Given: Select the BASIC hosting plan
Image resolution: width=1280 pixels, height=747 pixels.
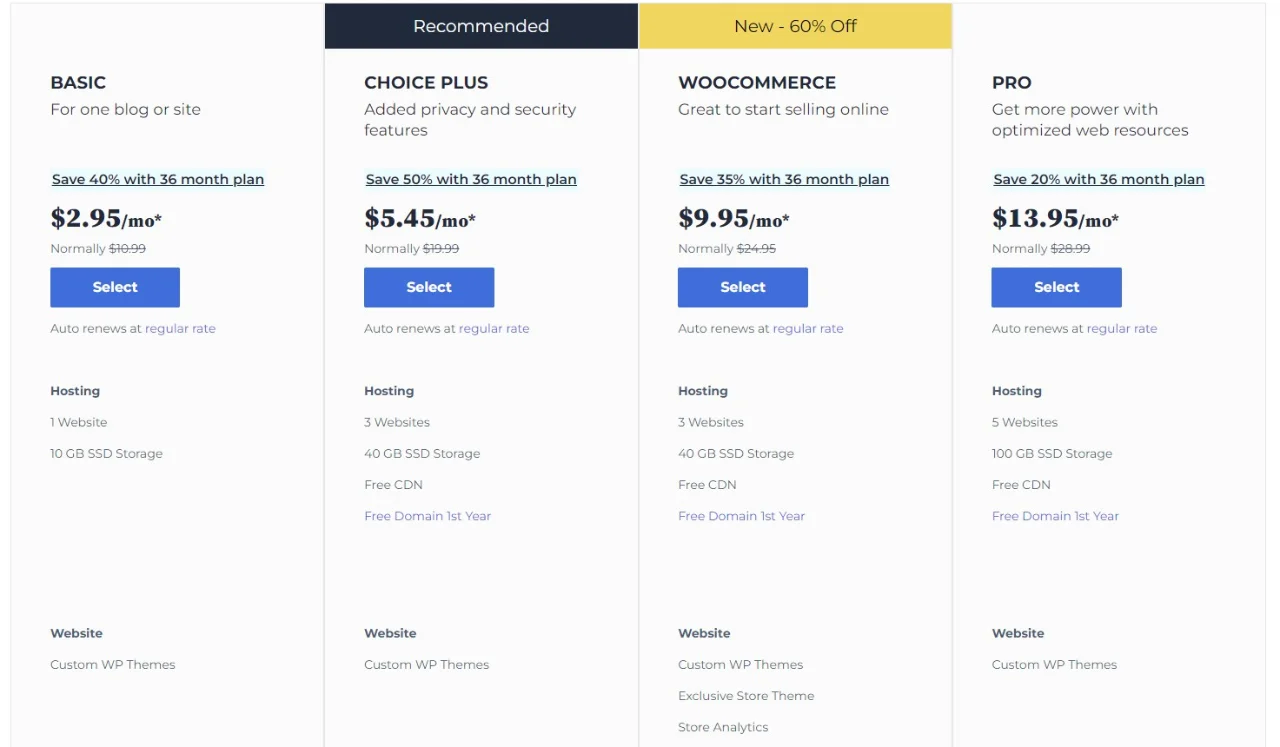Looking at the screenshot, I should click(115, 287).
